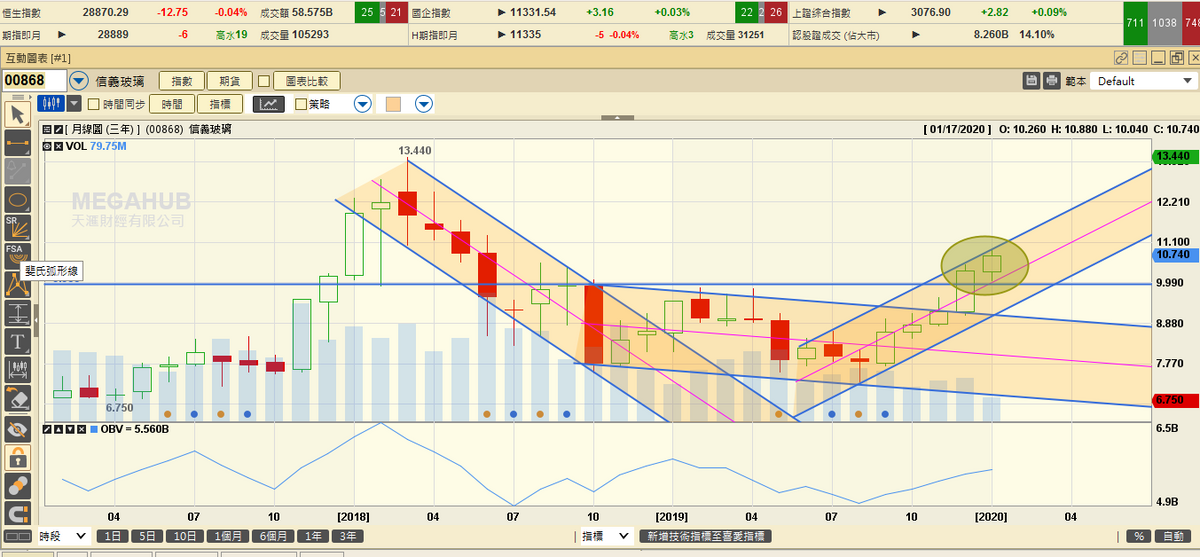Select the FSA Fibonacci arc tool

[x=17, y=255]
